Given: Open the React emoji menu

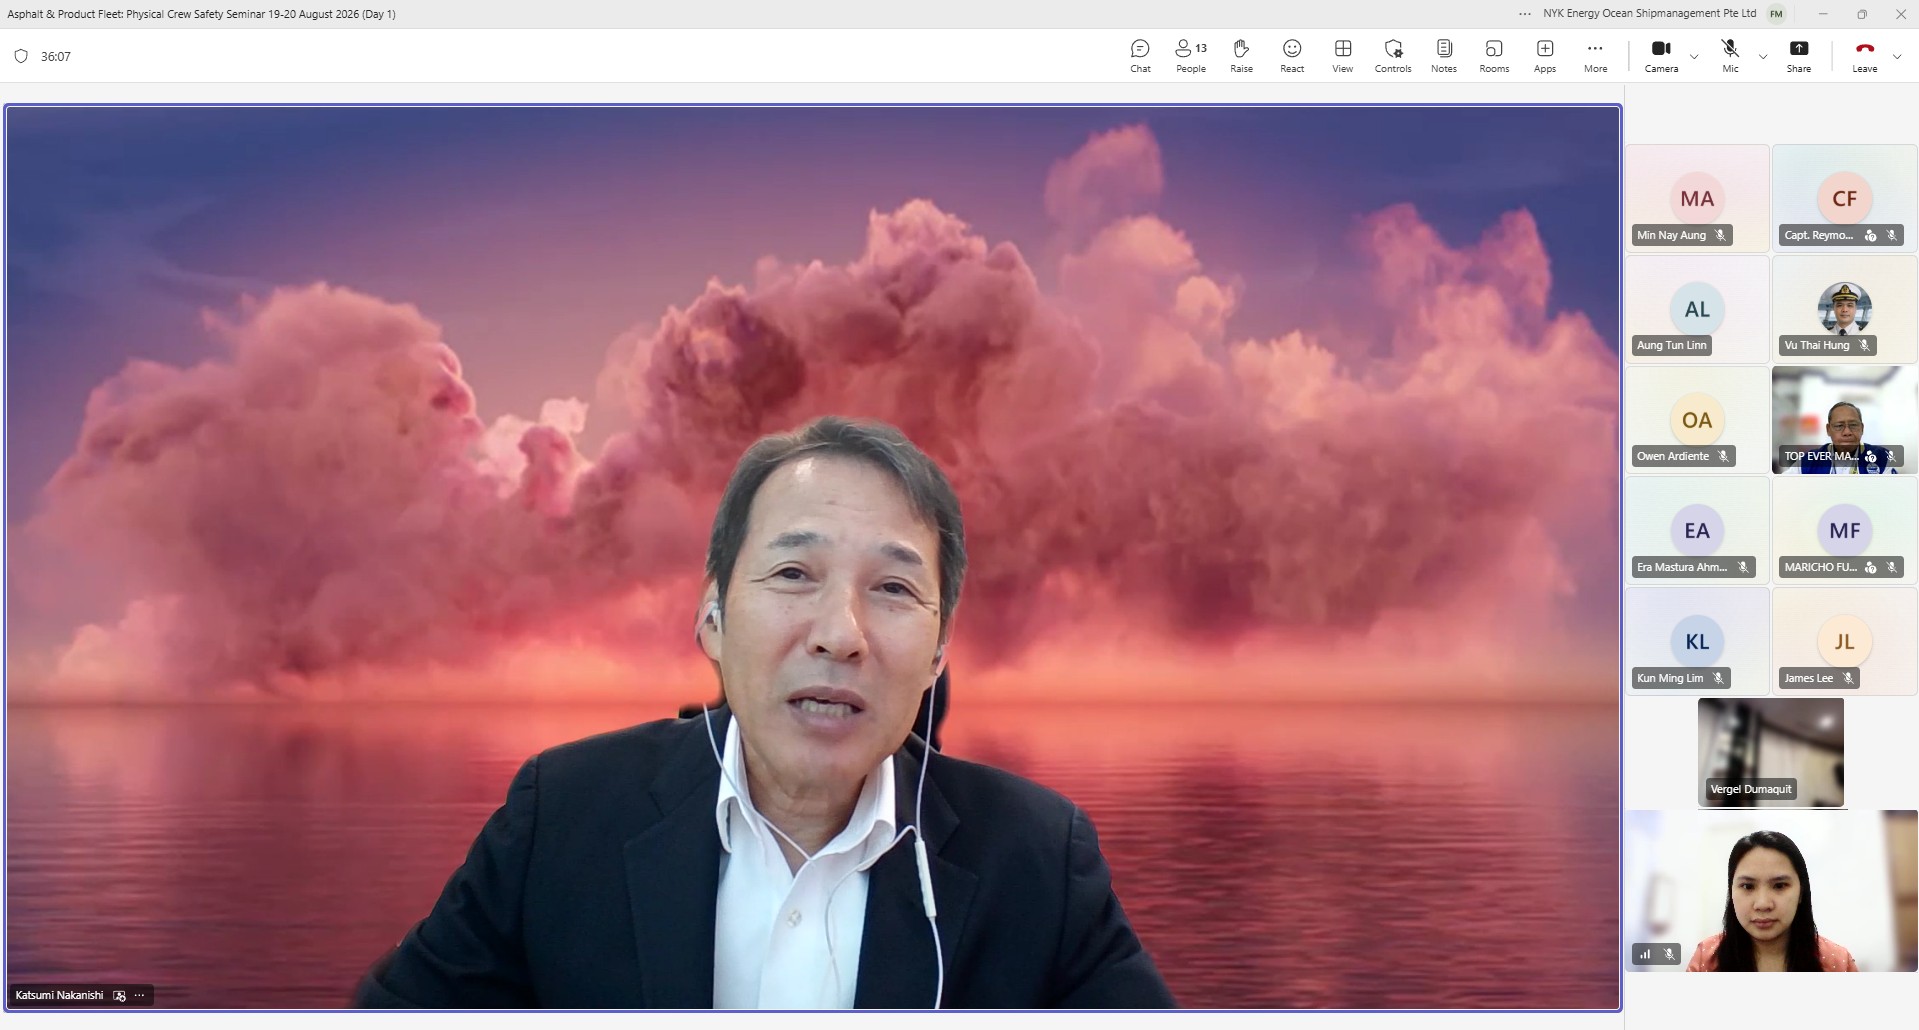Looking at the screenshot, I should click(x=1292, y=56).
